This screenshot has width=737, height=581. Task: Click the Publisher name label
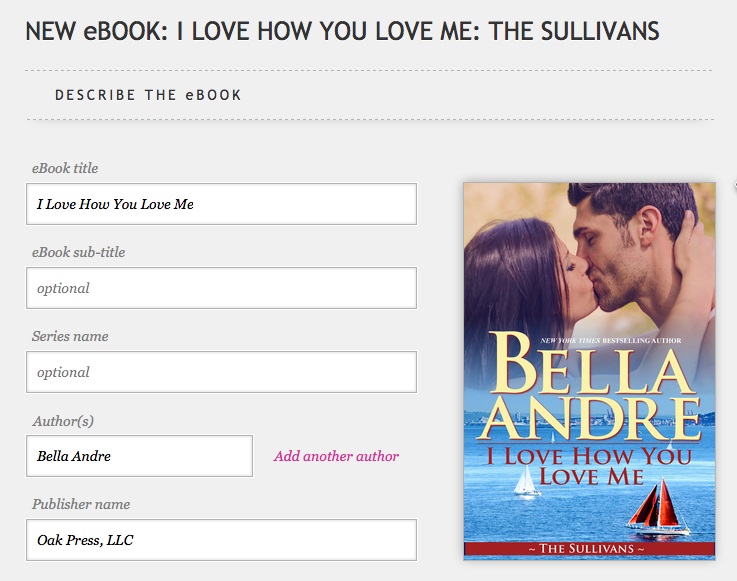tap(81, 504)
